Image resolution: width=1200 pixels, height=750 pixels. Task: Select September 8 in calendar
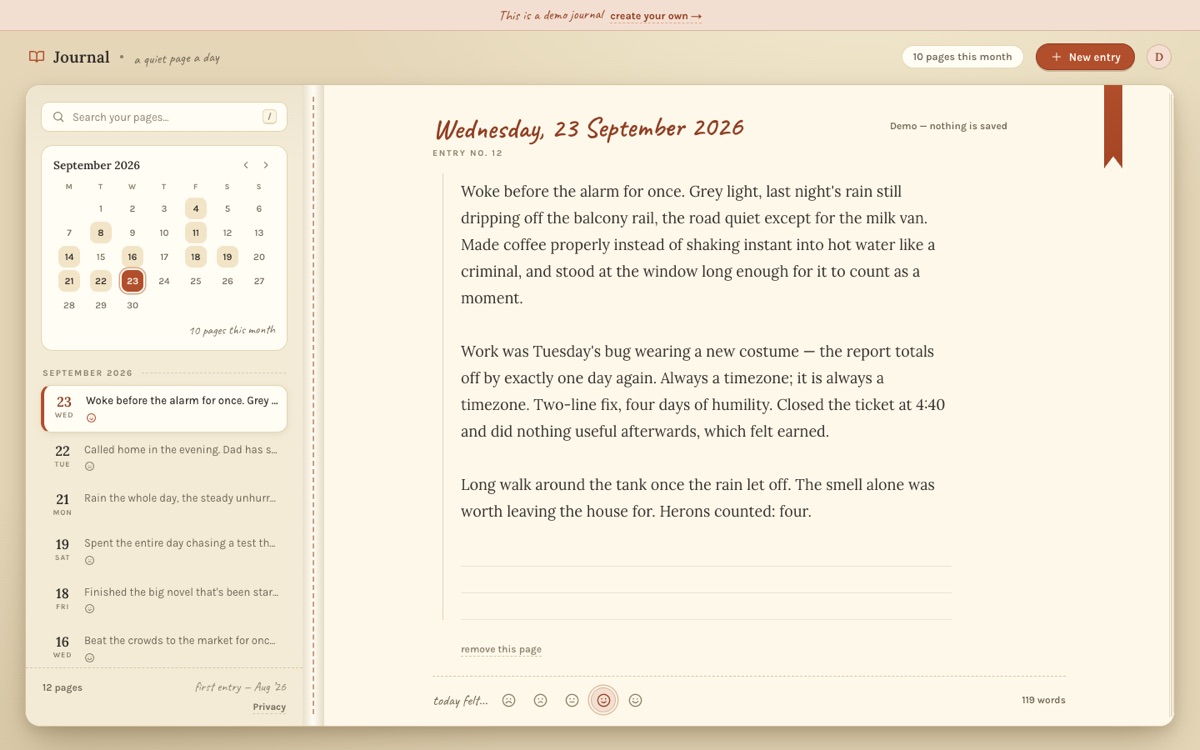click(101, 233)
